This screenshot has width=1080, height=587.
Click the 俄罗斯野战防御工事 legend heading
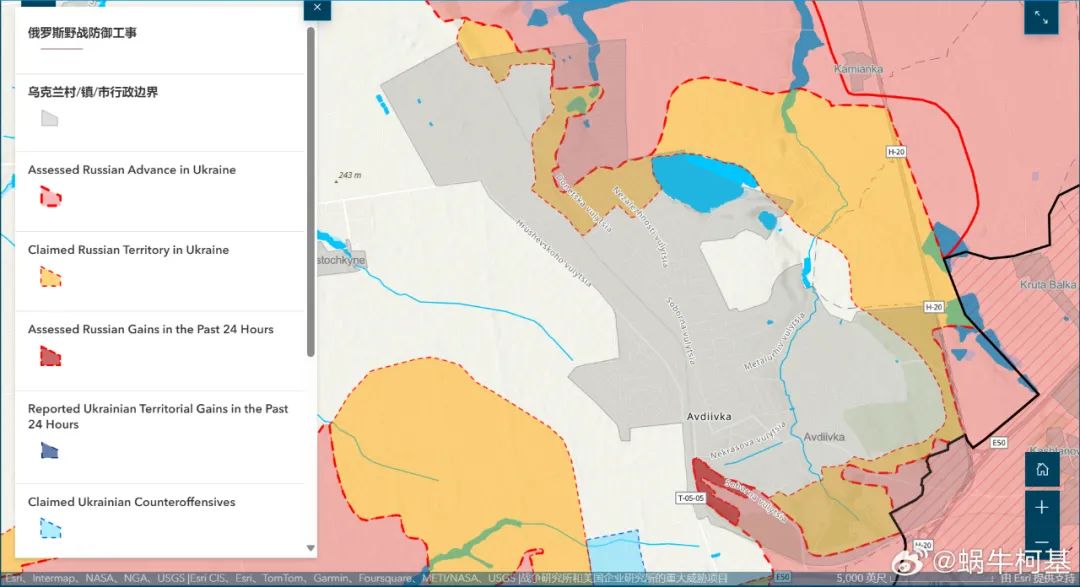(x=82, y=32)
